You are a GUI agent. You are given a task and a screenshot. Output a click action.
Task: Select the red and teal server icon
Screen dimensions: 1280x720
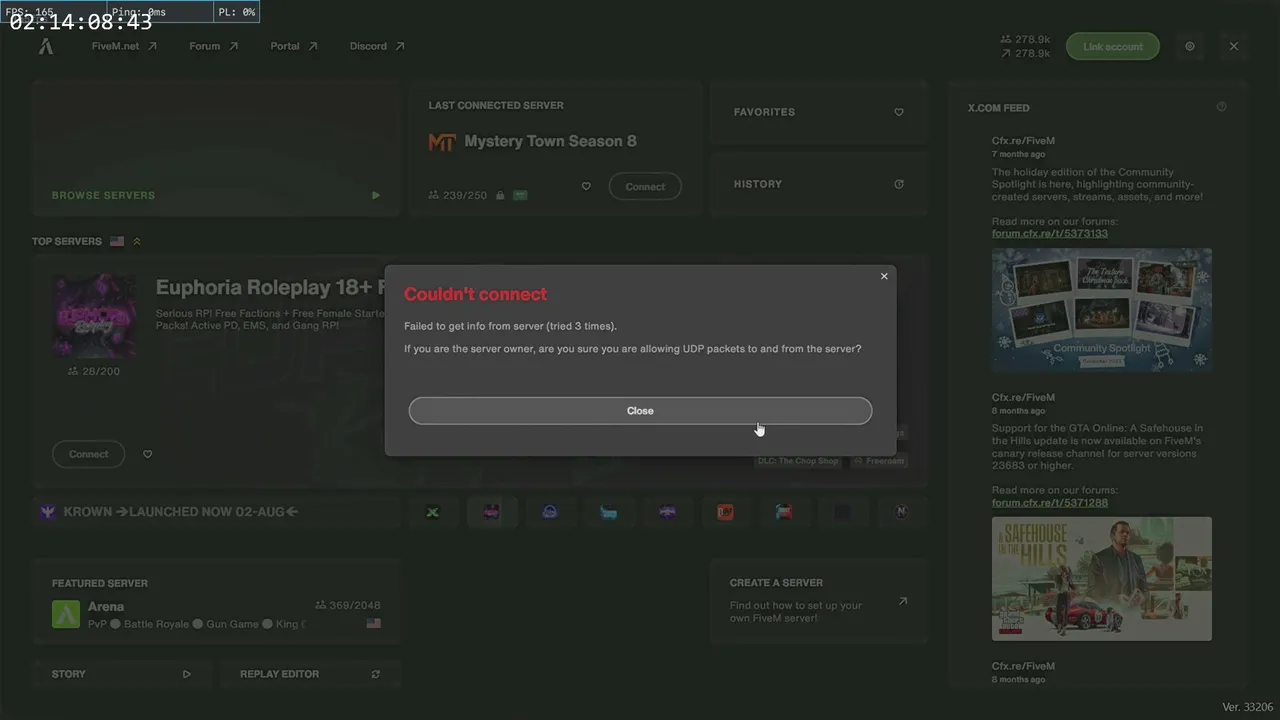point(784,512)
